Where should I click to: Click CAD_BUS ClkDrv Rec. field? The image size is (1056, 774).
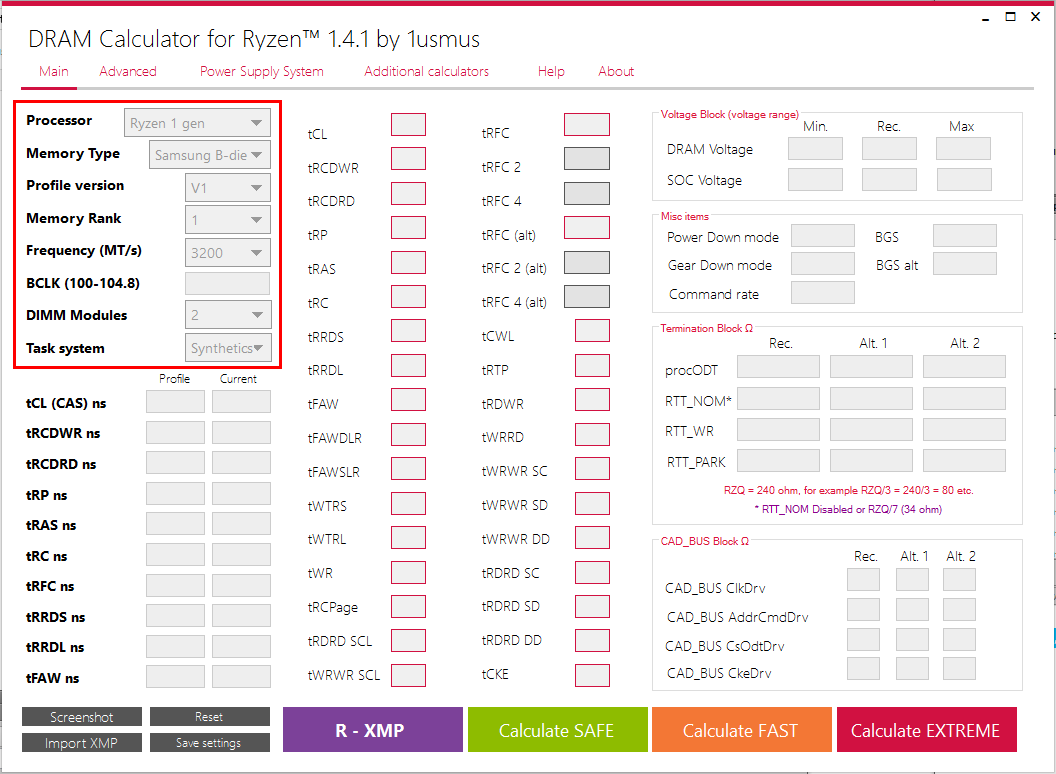click(863, 579)
